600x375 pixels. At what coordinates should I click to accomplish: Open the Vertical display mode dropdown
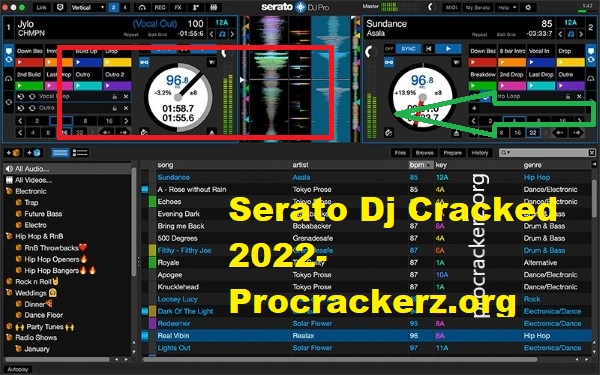88,7
